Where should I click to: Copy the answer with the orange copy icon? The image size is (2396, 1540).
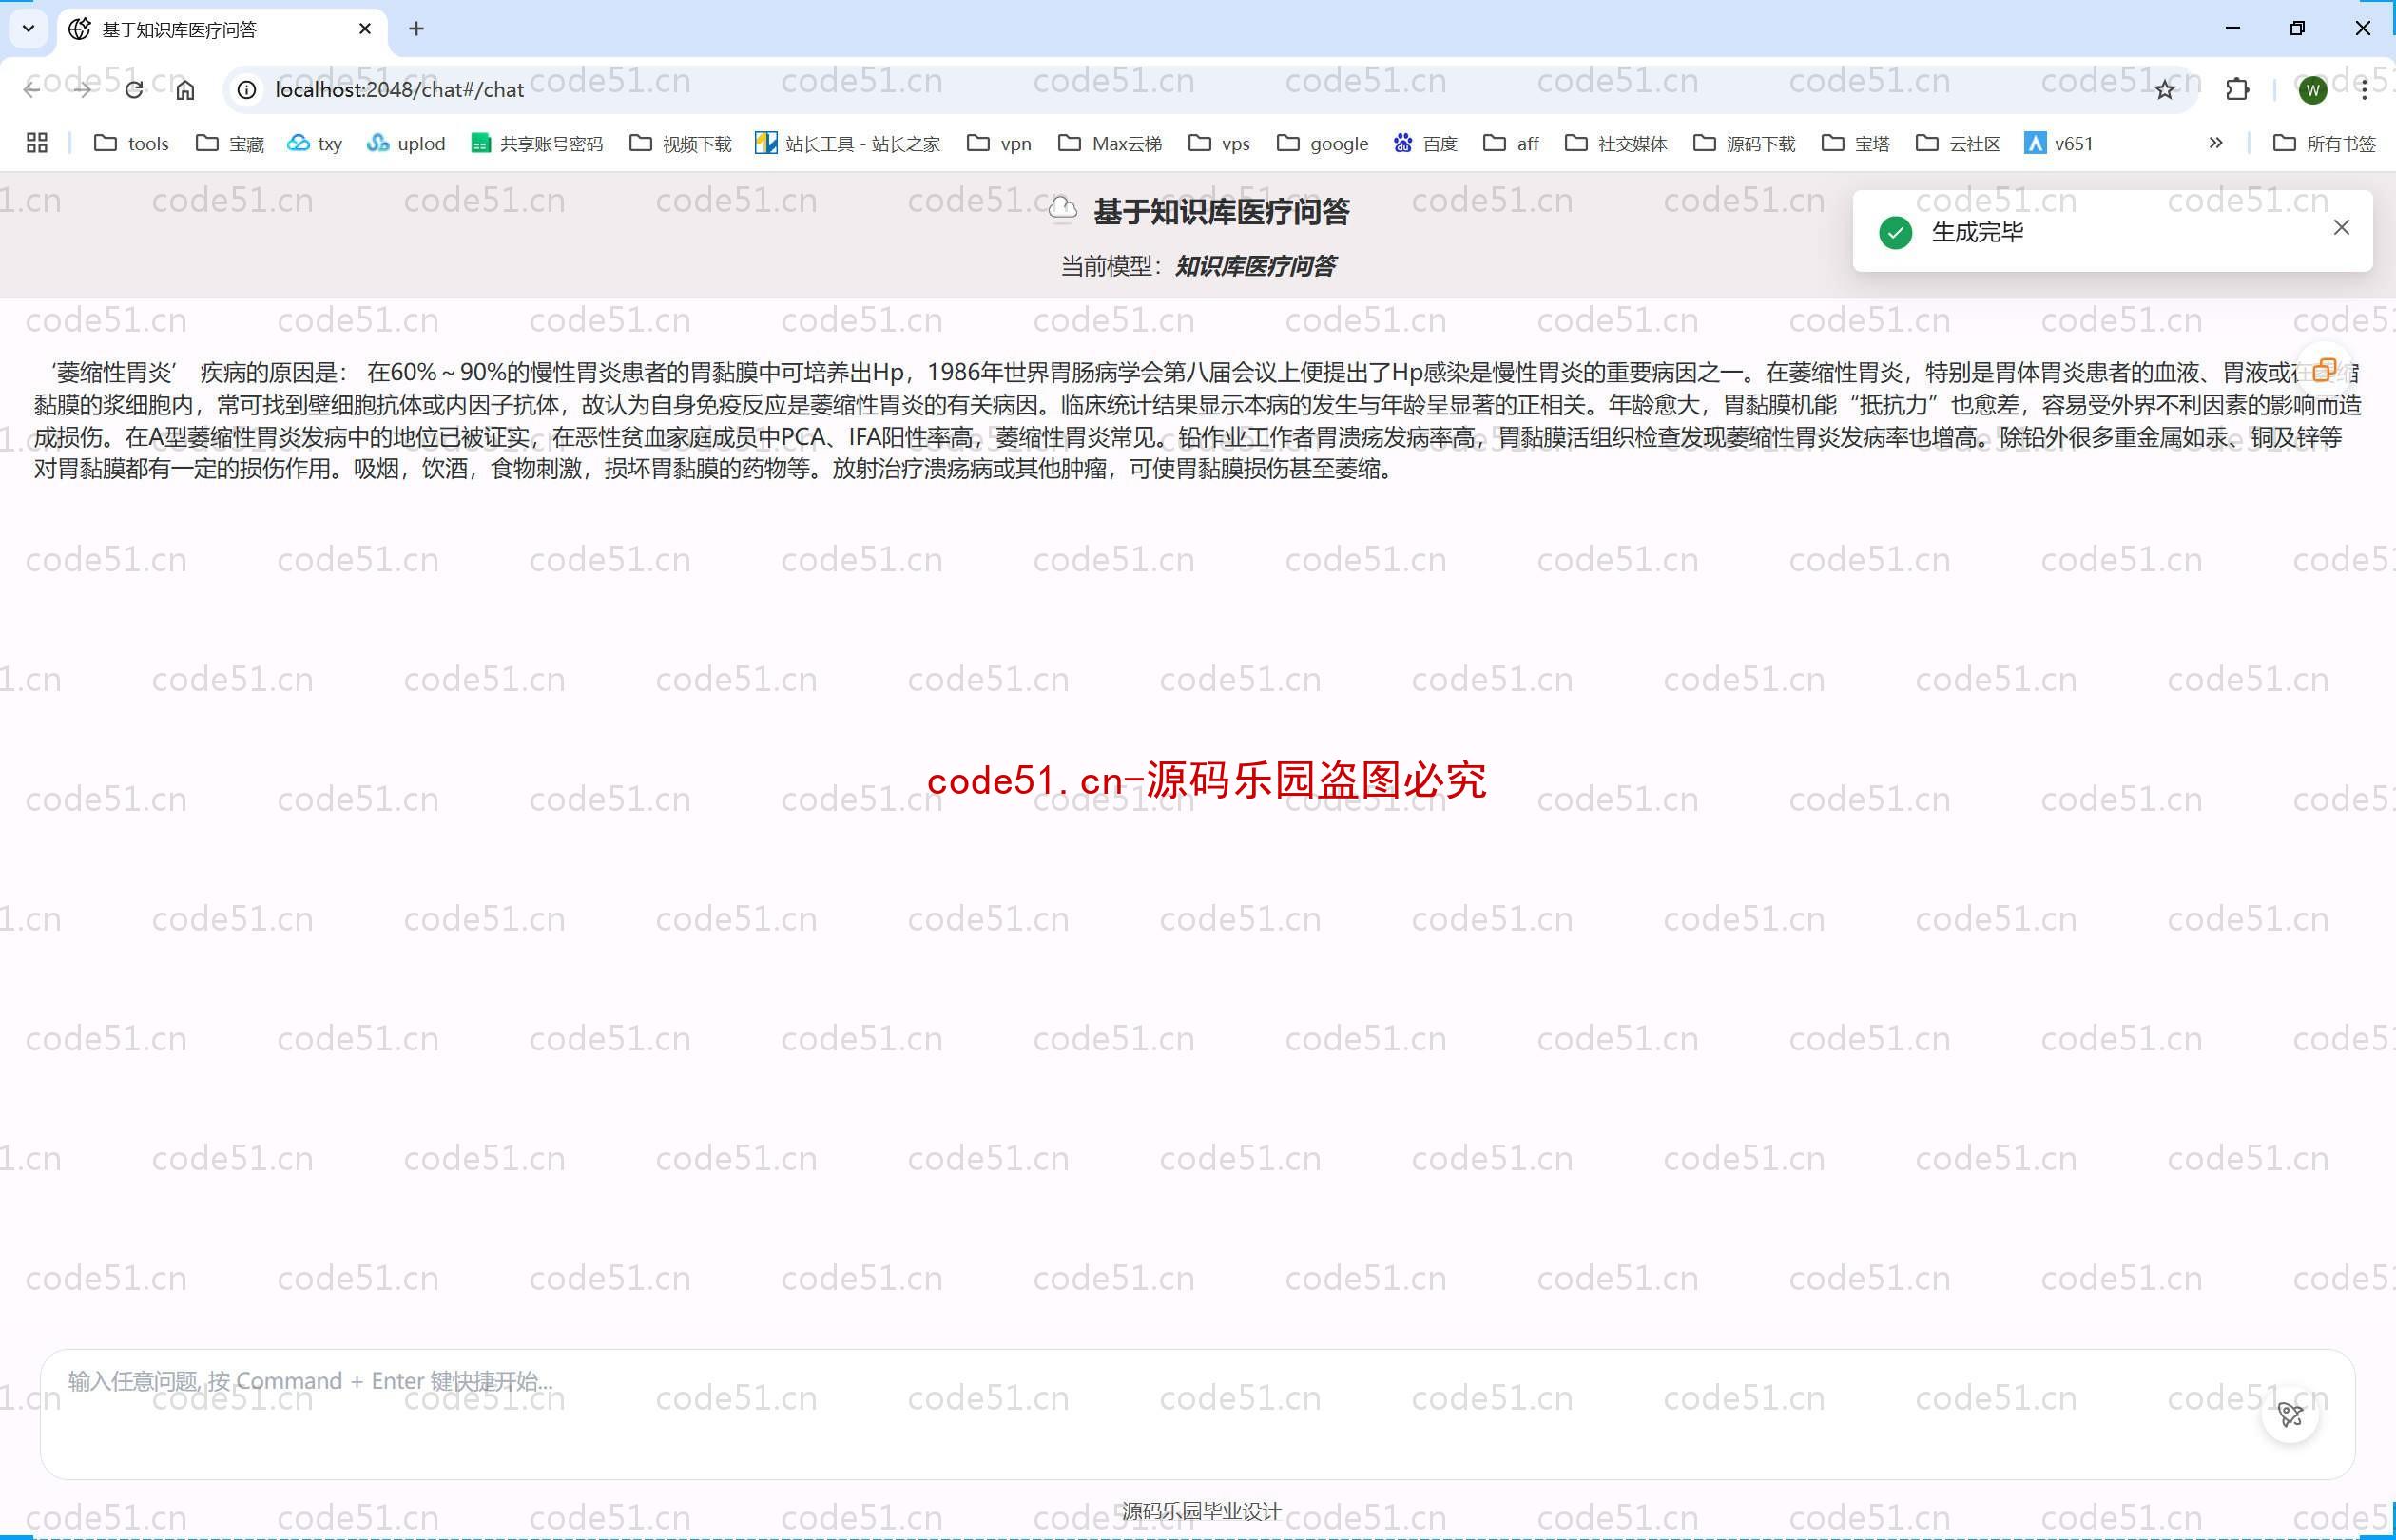pyautogui.click(x=2324, y=370)
